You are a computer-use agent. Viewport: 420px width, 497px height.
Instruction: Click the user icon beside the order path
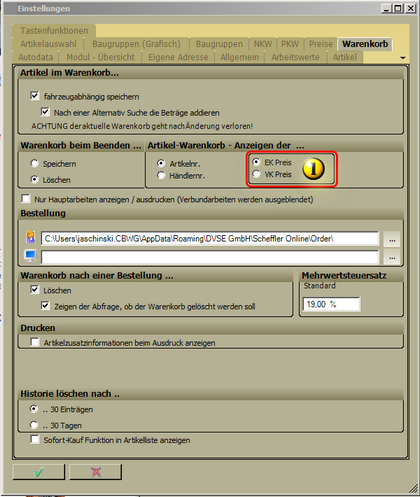coord(31,237)
